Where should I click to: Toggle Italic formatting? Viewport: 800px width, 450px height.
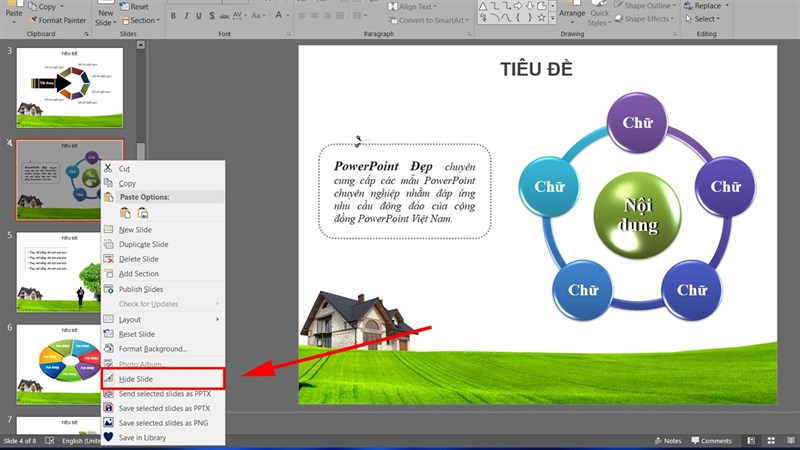click(186, 16)
